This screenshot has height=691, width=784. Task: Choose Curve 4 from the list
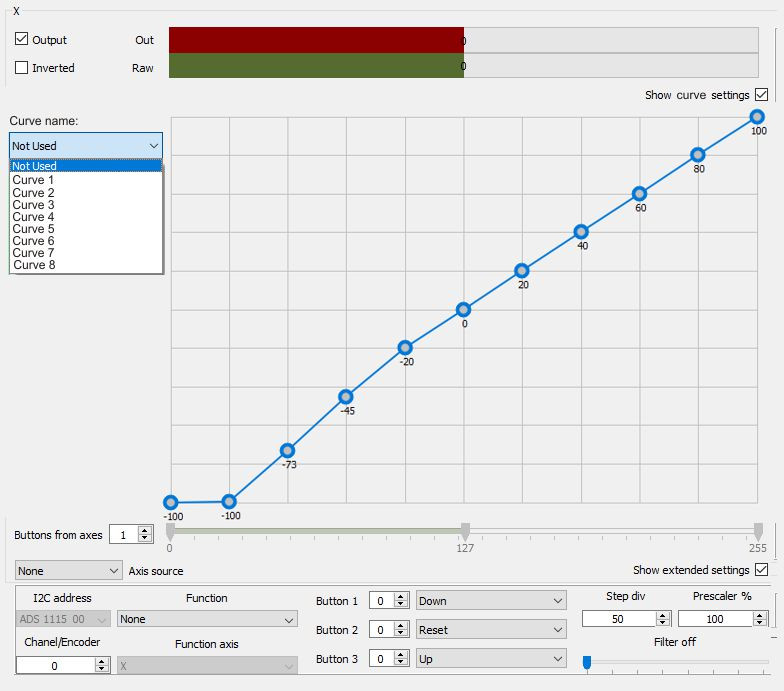pos(86,216)
